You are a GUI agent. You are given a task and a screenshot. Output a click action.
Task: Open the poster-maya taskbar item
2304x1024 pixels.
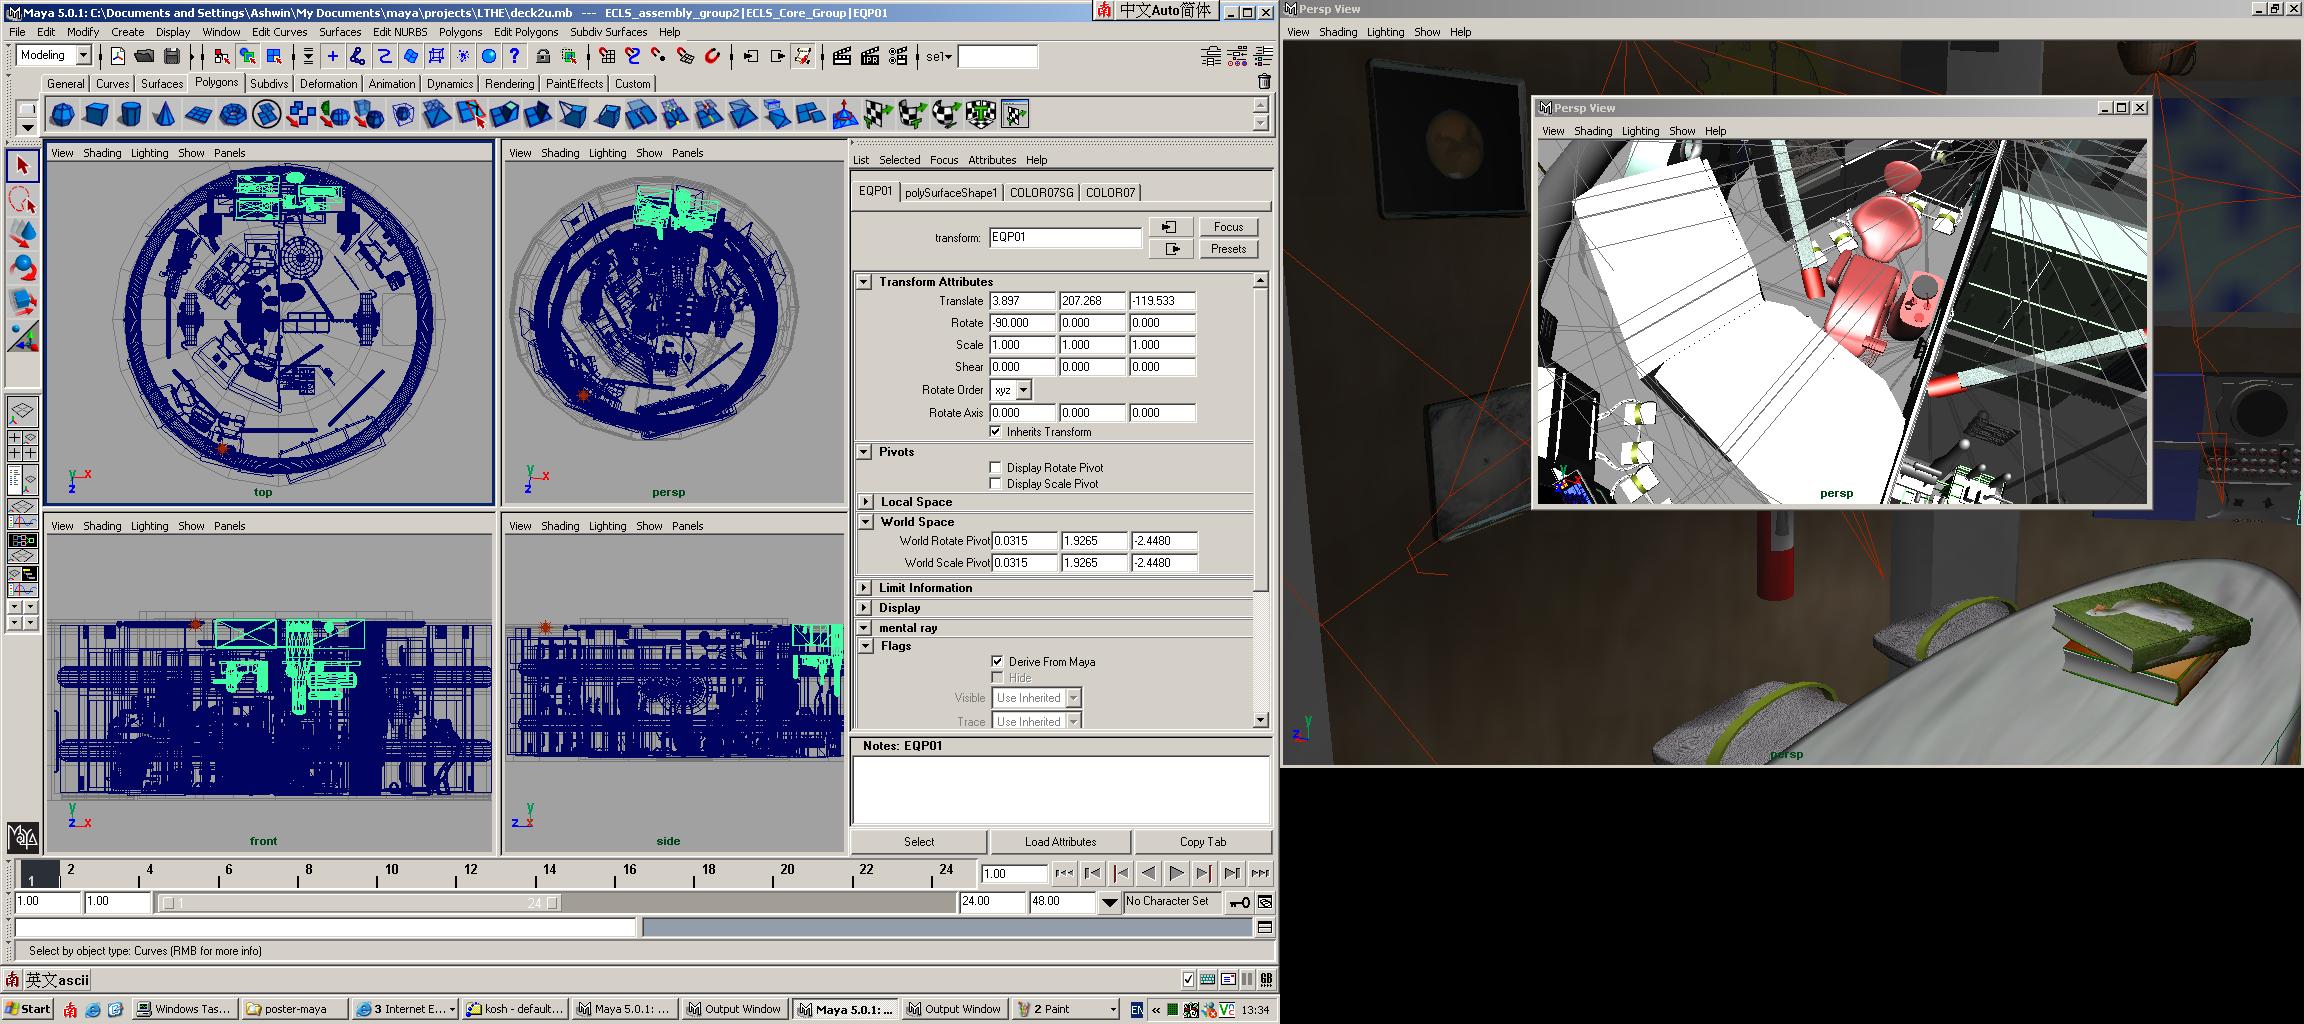pyautogui.click(x=296, y=1009)
